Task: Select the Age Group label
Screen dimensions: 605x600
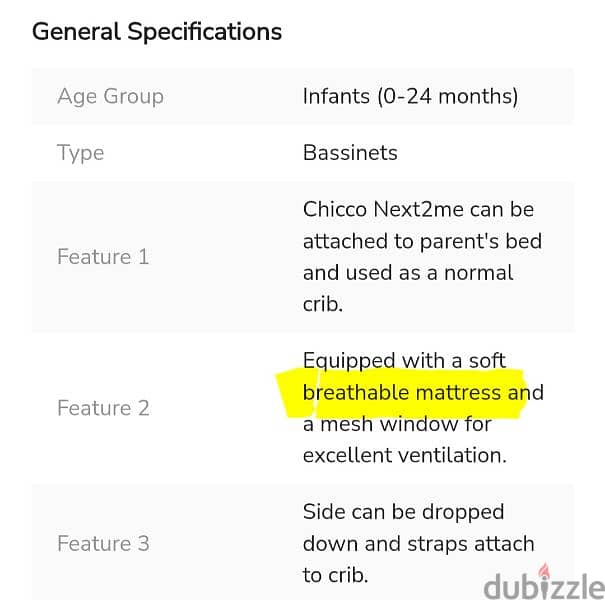Action: (110, 96)
